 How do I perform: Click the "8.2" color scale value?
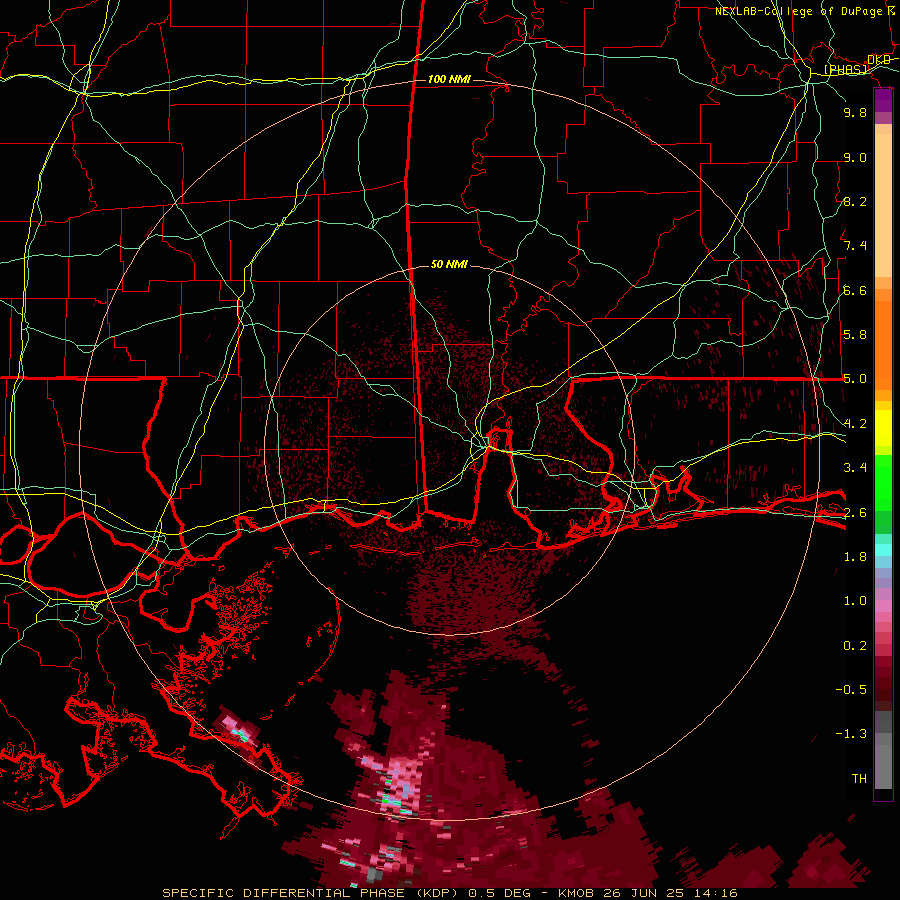pyautogui.click(x=855, y=201)
